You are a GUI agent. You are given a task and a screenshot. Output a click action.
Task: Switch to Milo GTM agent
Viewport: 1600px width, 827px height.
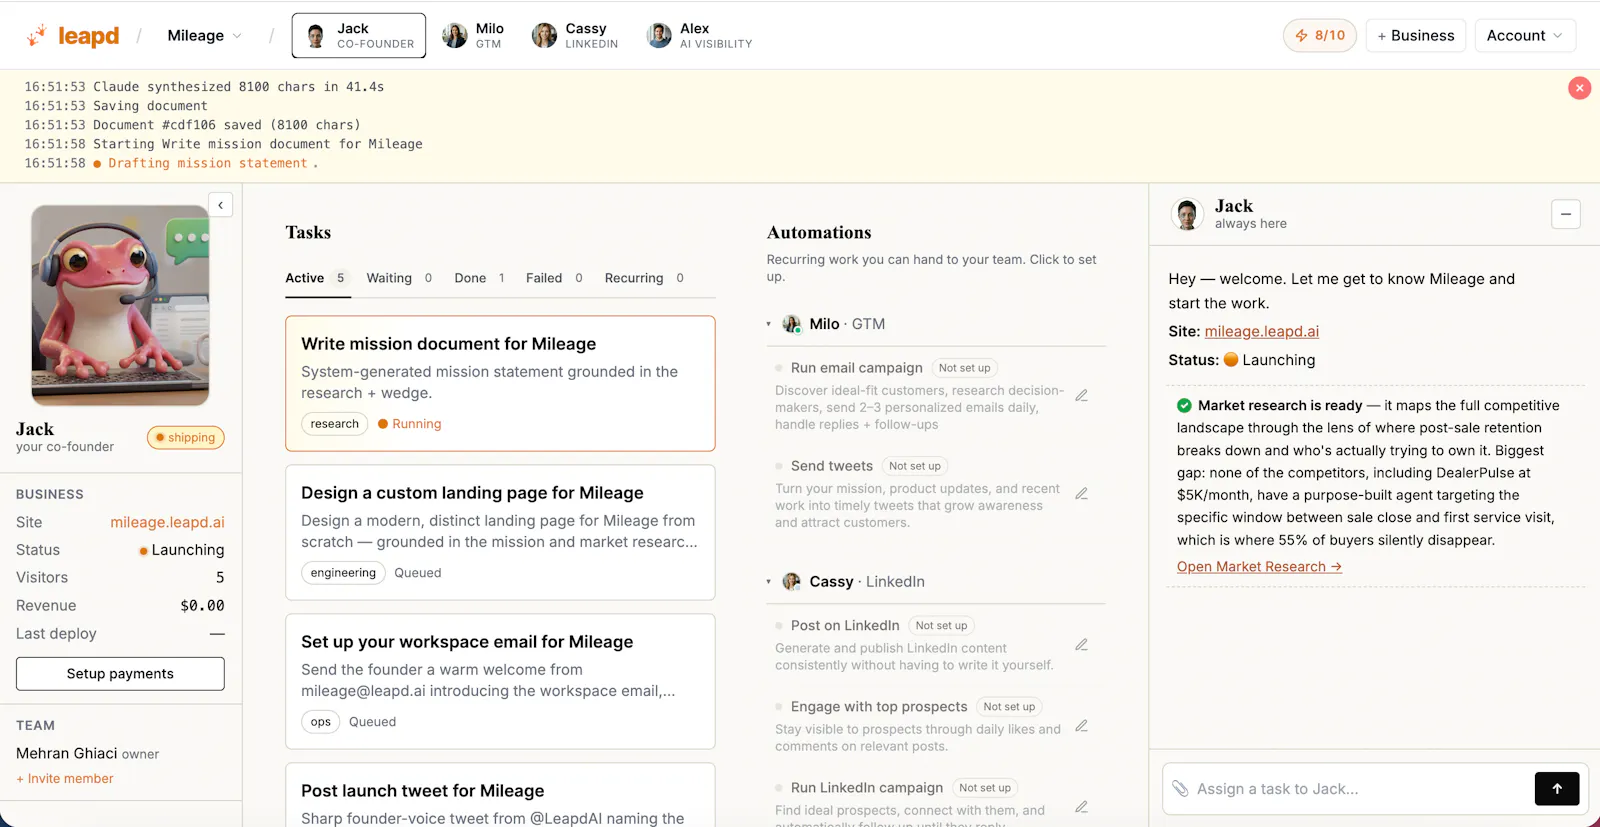(474, 36)
